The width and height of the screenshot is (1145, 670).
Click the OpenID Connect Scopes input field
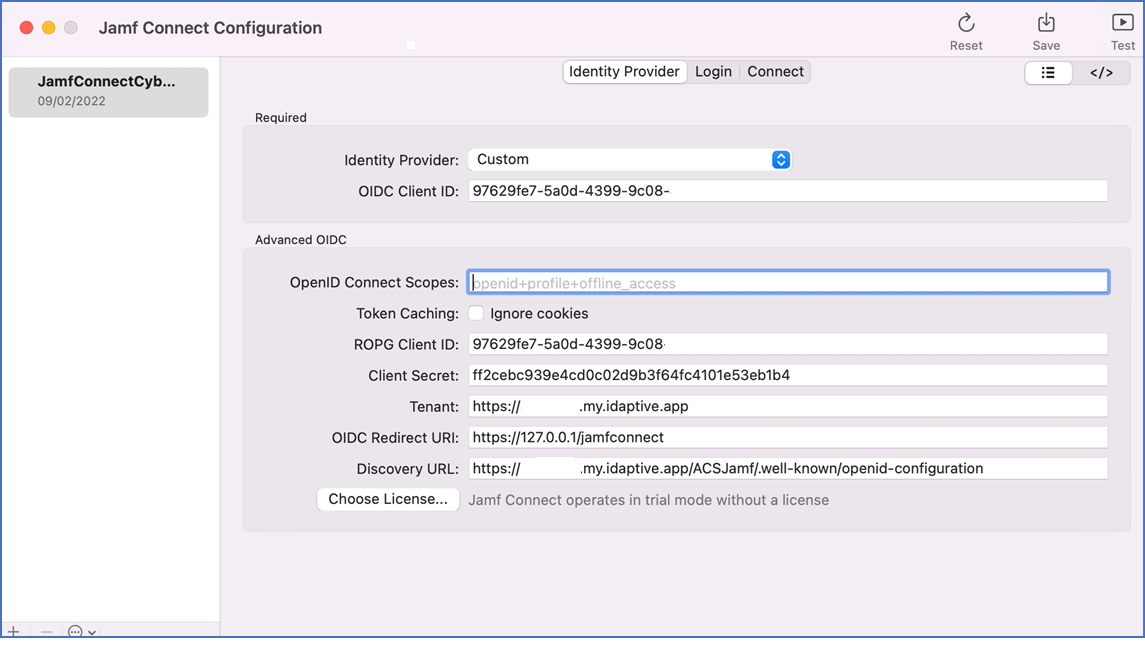(x=788, y=282)
